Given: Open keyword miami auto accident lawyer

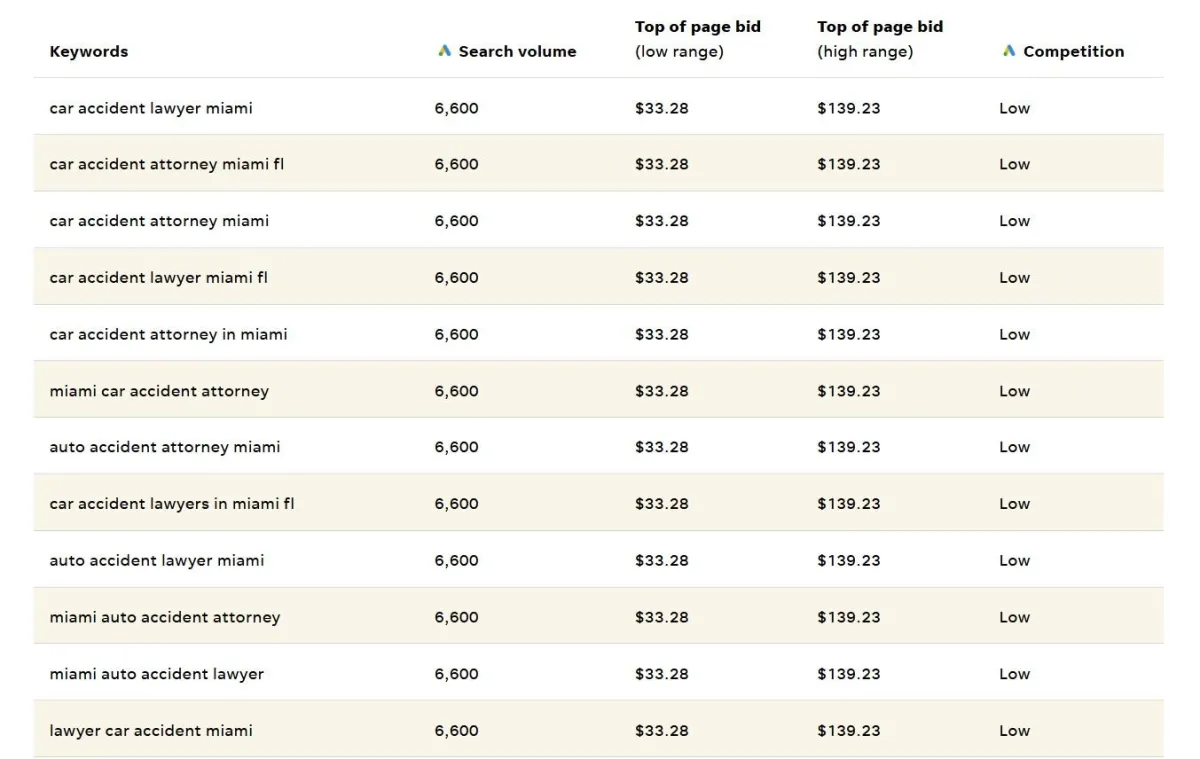Looking at the screenshot, I should tap(157, 674).
